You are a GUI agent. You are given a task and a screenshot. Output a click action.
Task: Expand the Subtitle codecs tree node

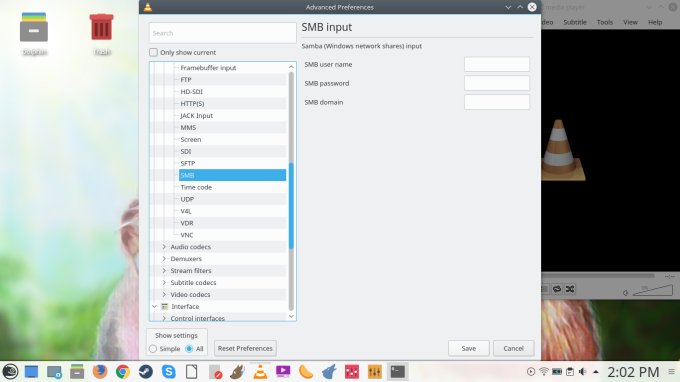pyautogui.click(x=164, y=283)
